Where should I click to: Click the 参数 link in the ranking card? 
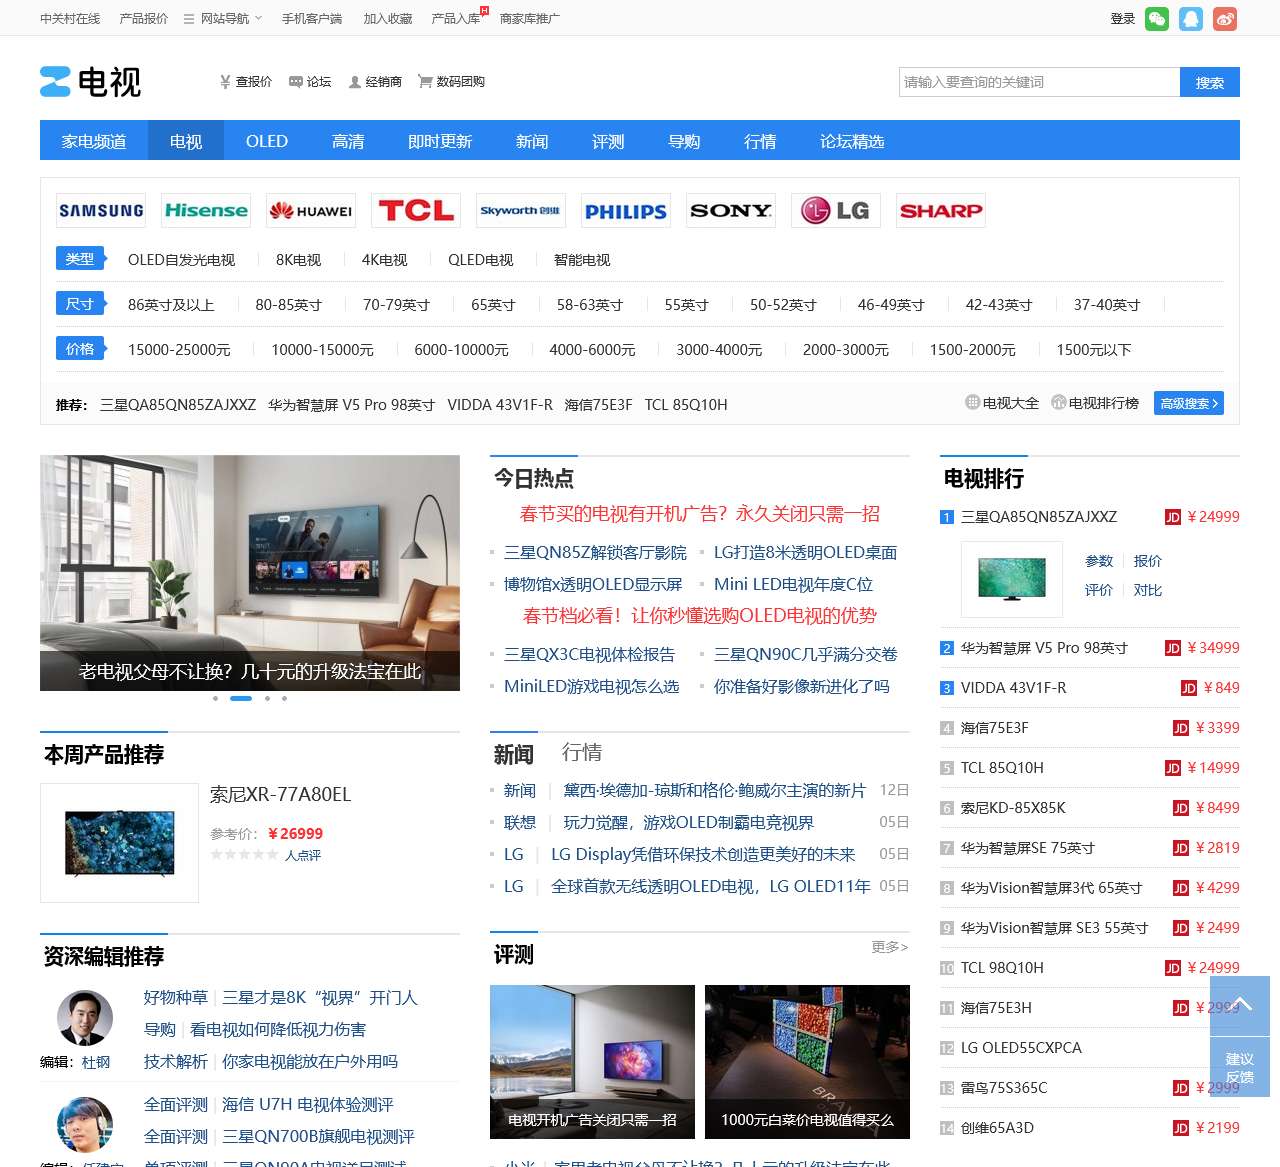click(1099, 561)
